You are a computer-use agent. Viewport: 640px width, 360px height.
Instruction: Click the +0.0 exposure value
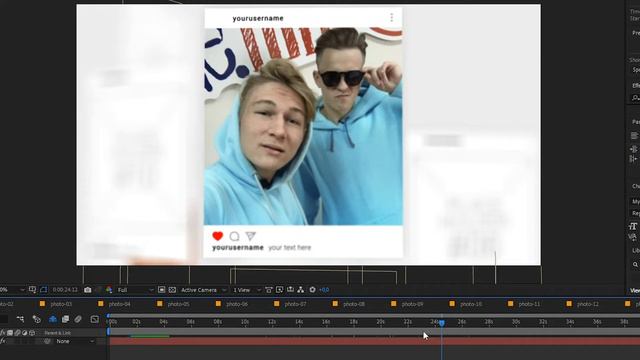click(324, 290)
